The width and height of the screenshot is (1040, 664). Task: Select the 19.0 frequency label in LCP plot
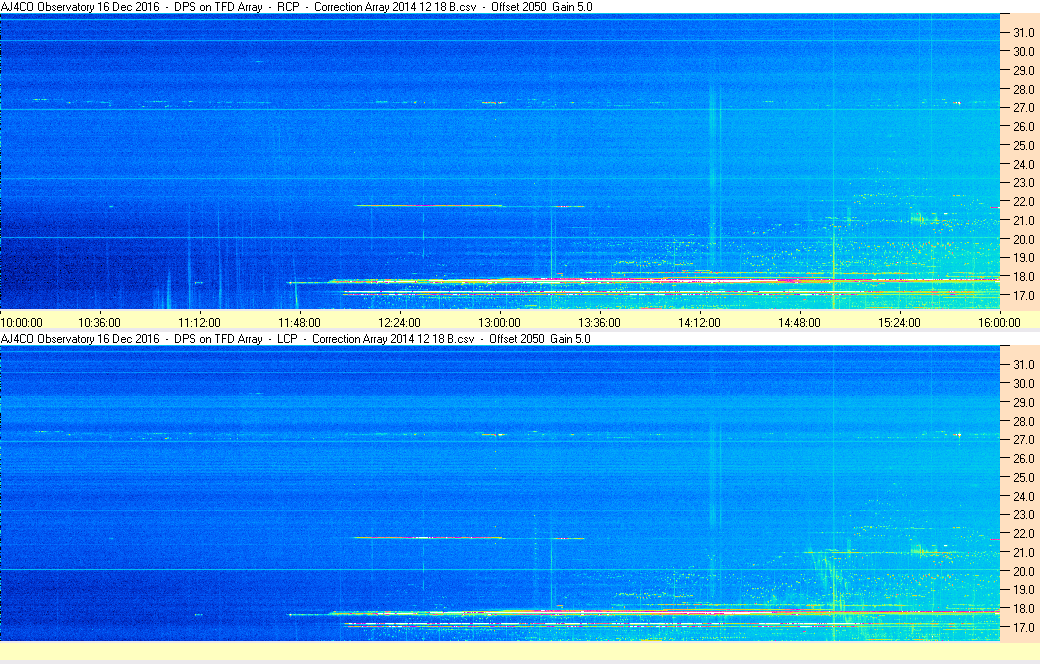tap(1023, 590)
